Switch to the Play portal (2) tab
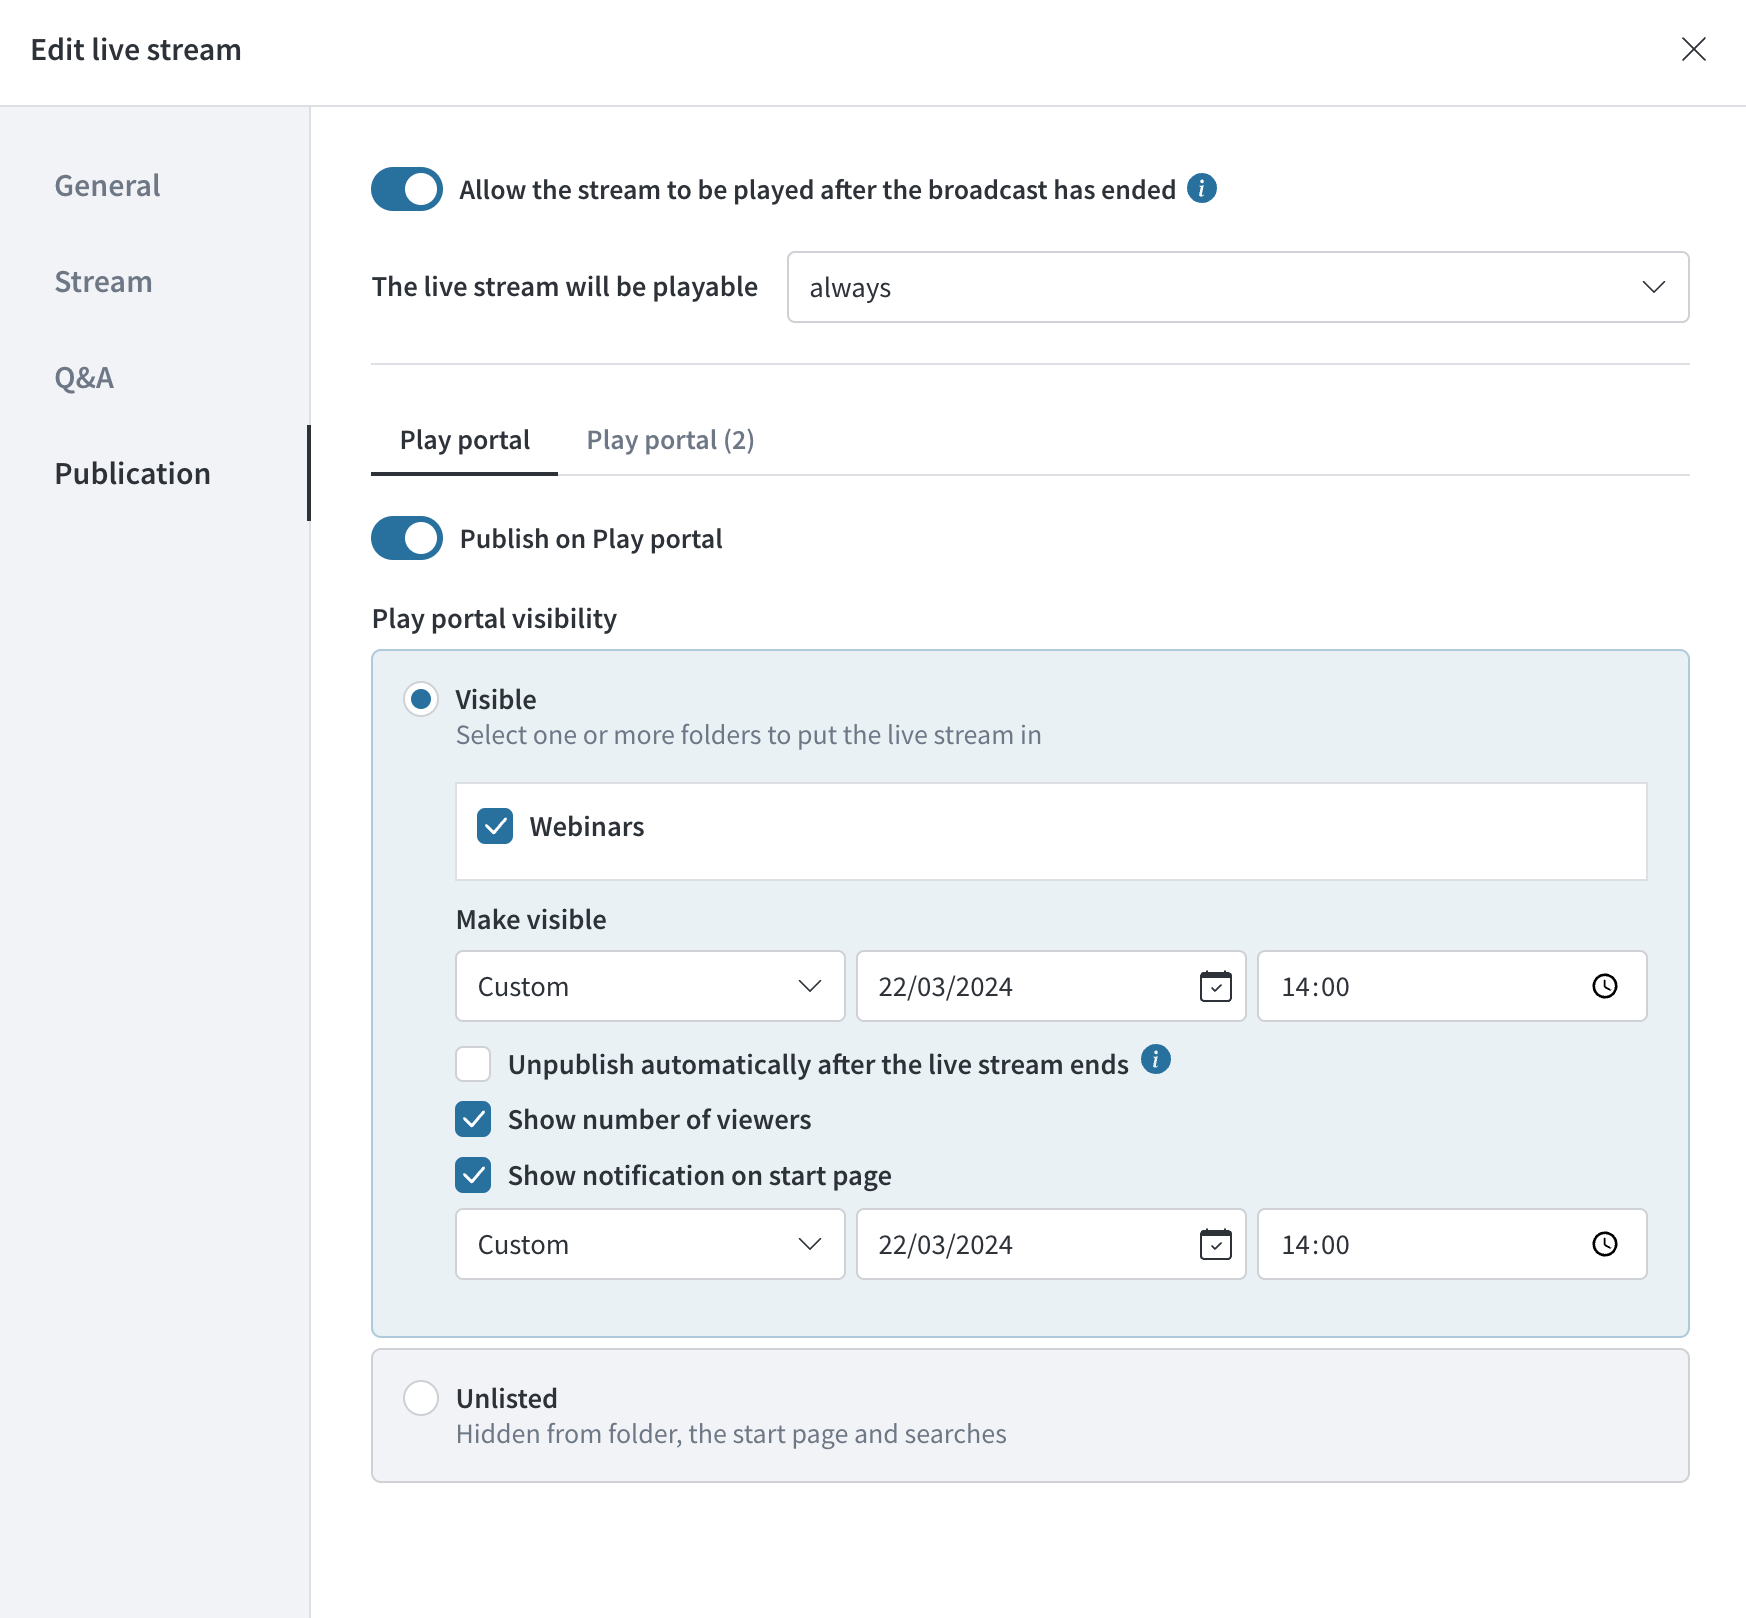Viewport: 1746px width, 1618px height. 670,440
